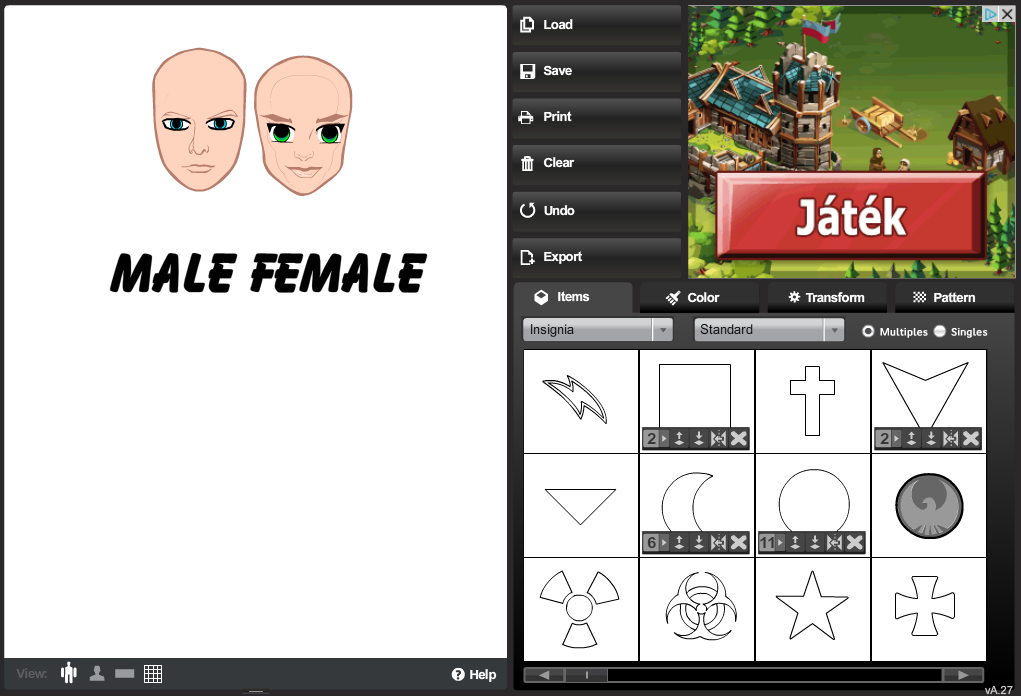Open the Insignia category dropdown
Image resolution: width=1021 pixels, height=696 pixels.
597,329
